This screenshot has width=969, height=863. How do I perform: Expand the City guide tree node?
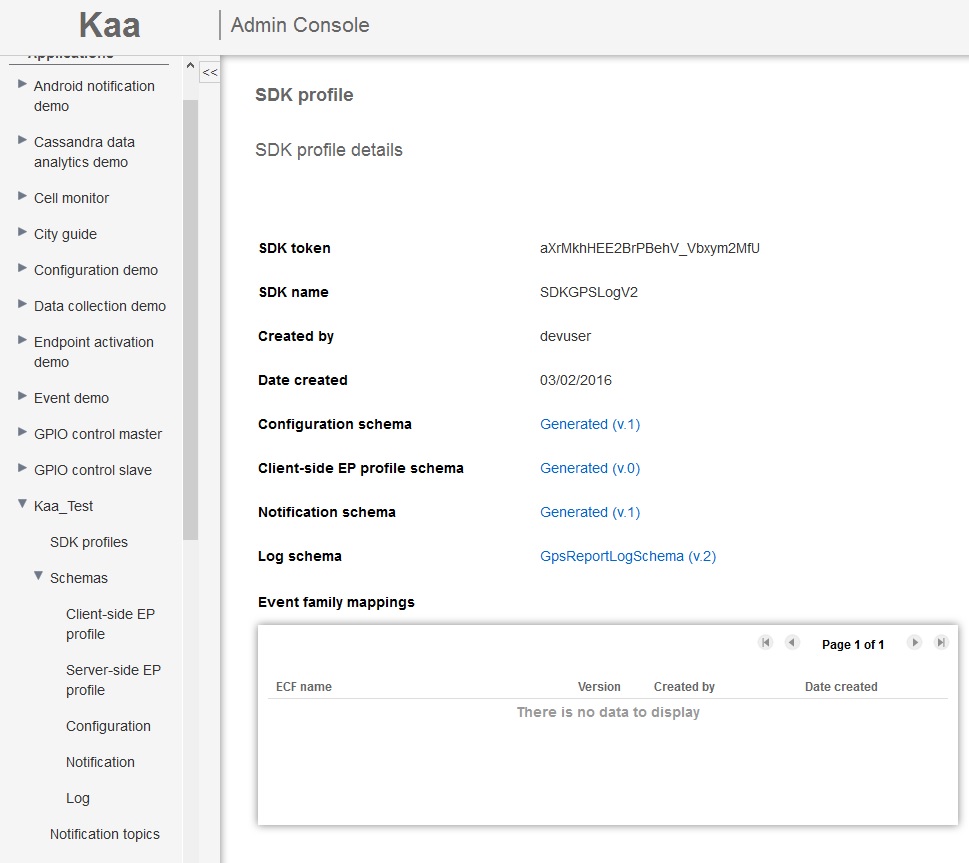tap(22, 232)
